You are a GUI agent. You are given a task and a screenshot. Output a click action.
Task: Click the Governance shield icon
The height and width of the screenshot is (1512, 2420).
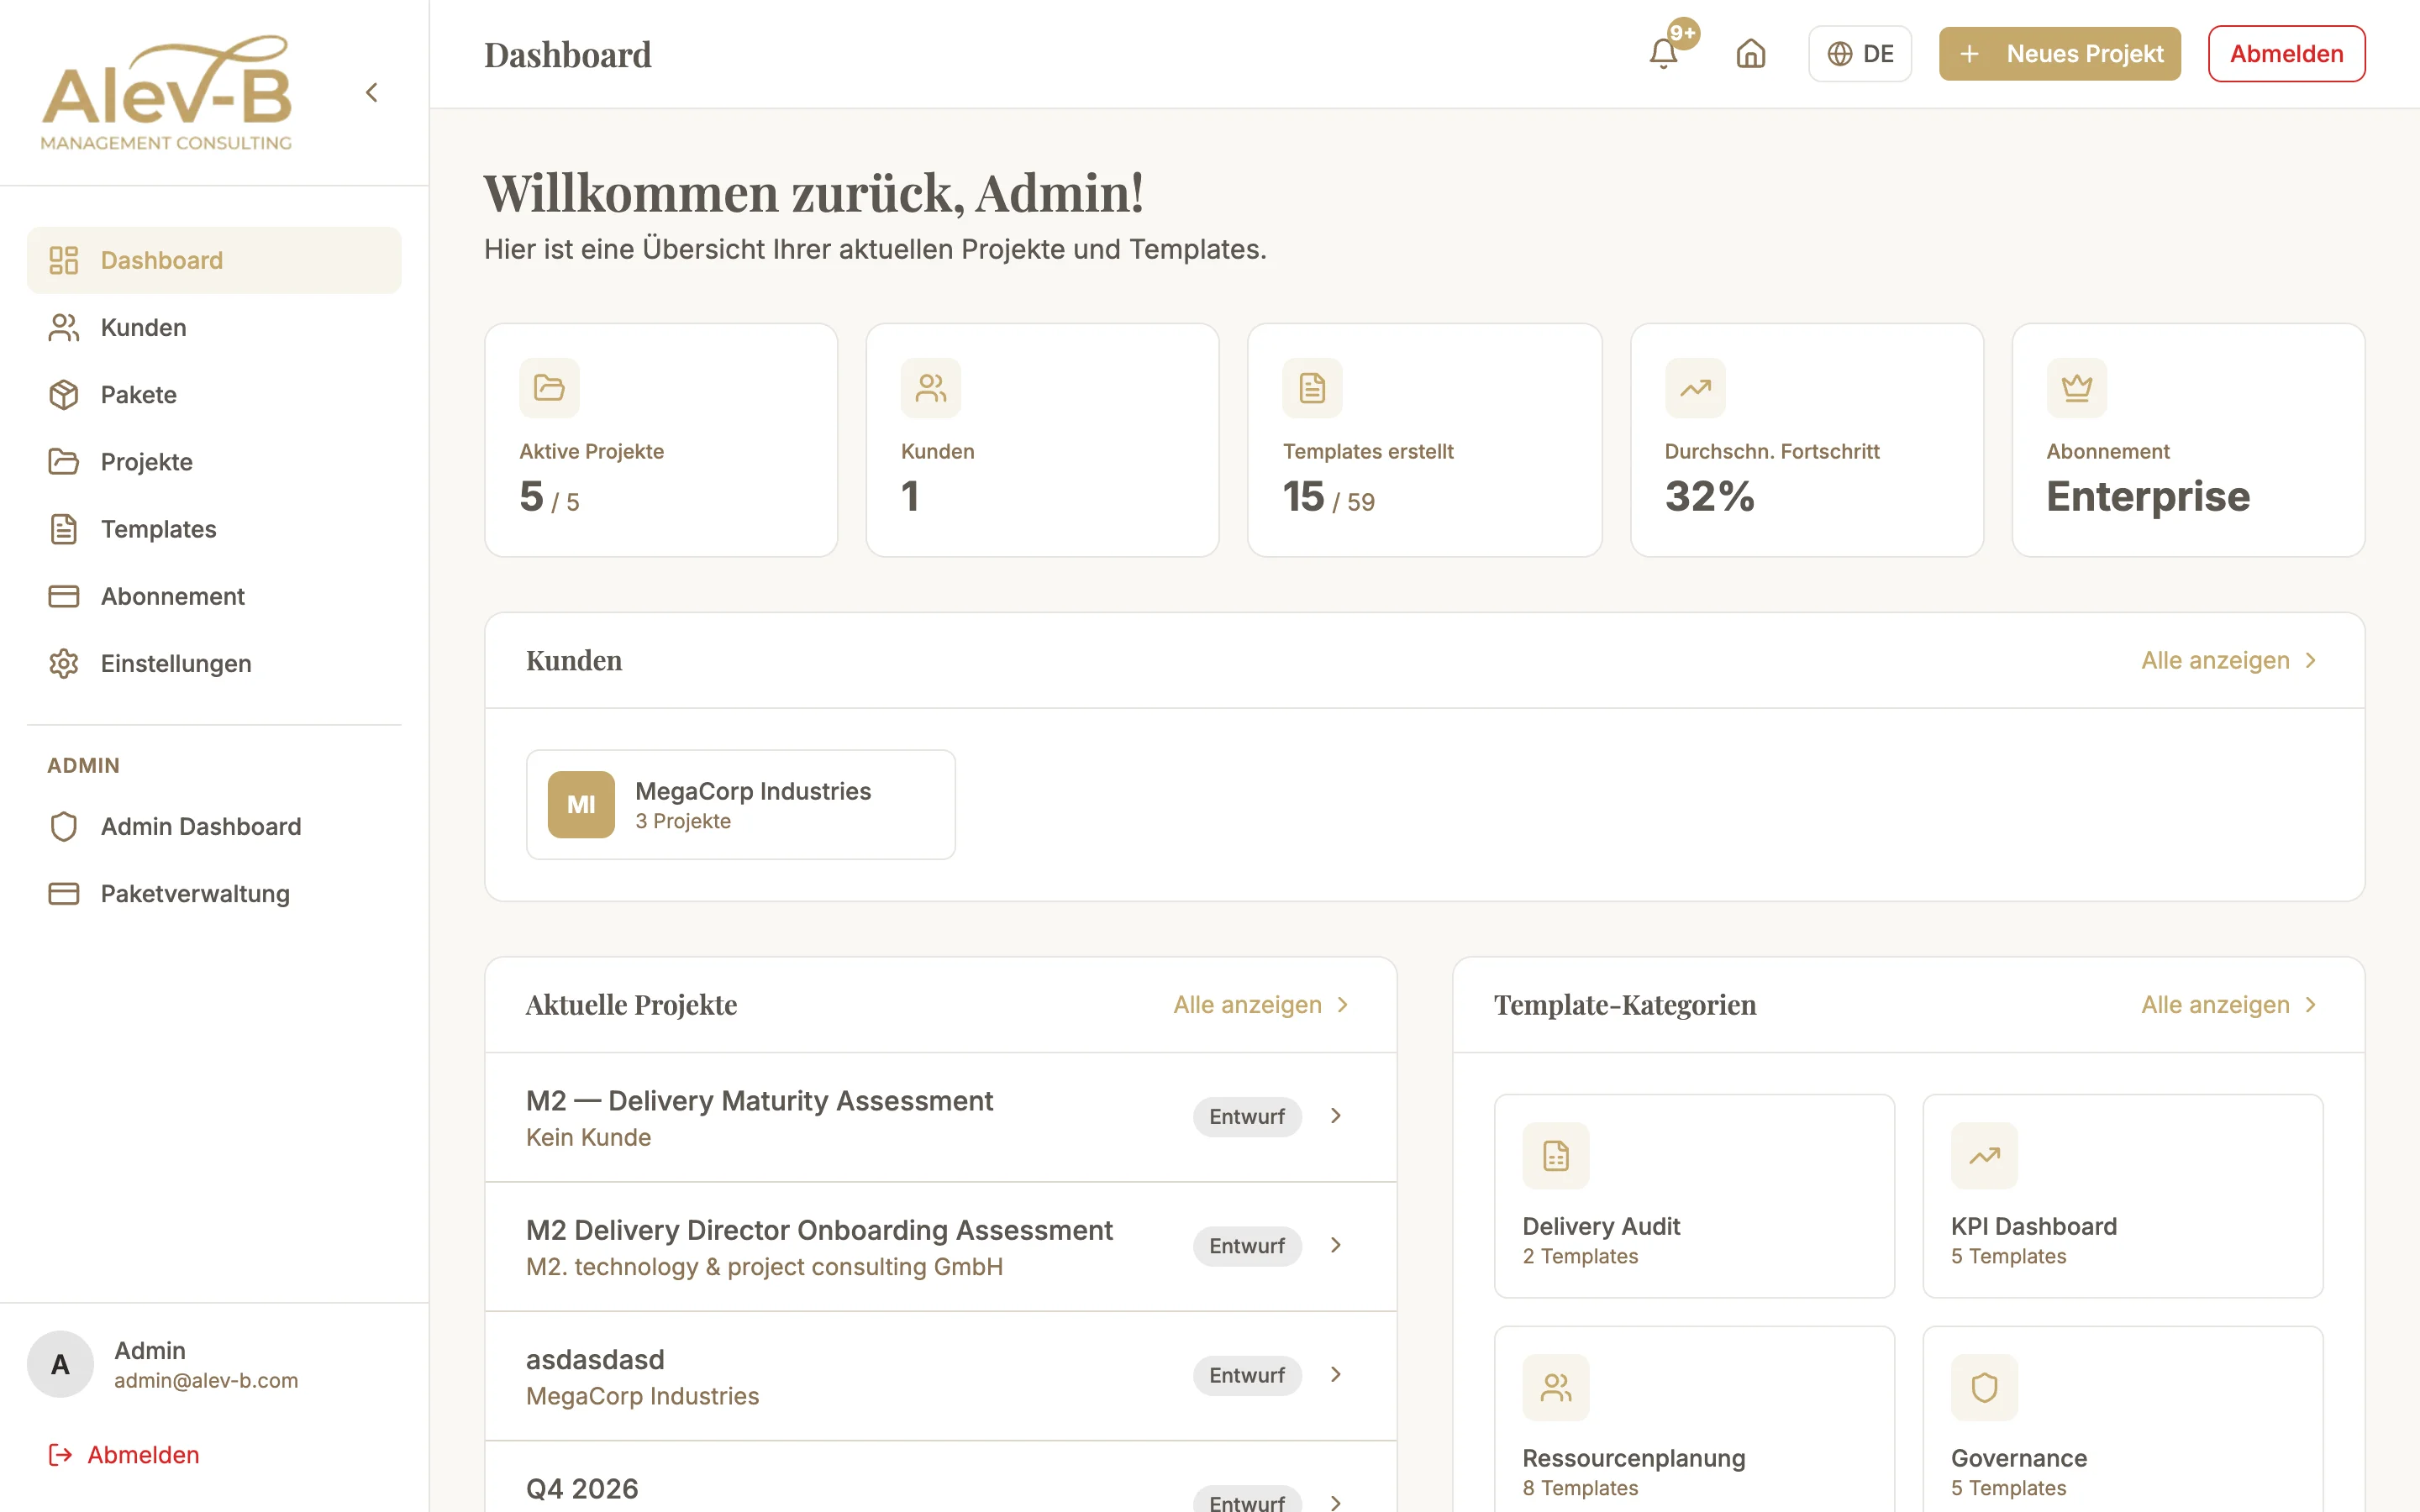tap(1984, 1387)
